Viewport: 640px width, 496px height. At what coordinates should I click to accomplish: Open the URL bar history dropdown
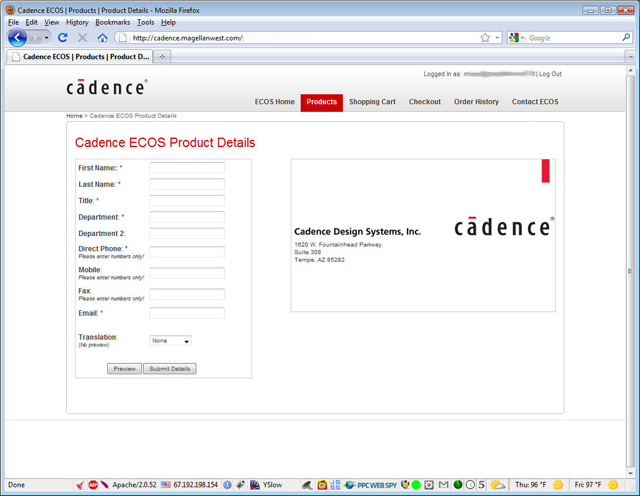point(497,38)
